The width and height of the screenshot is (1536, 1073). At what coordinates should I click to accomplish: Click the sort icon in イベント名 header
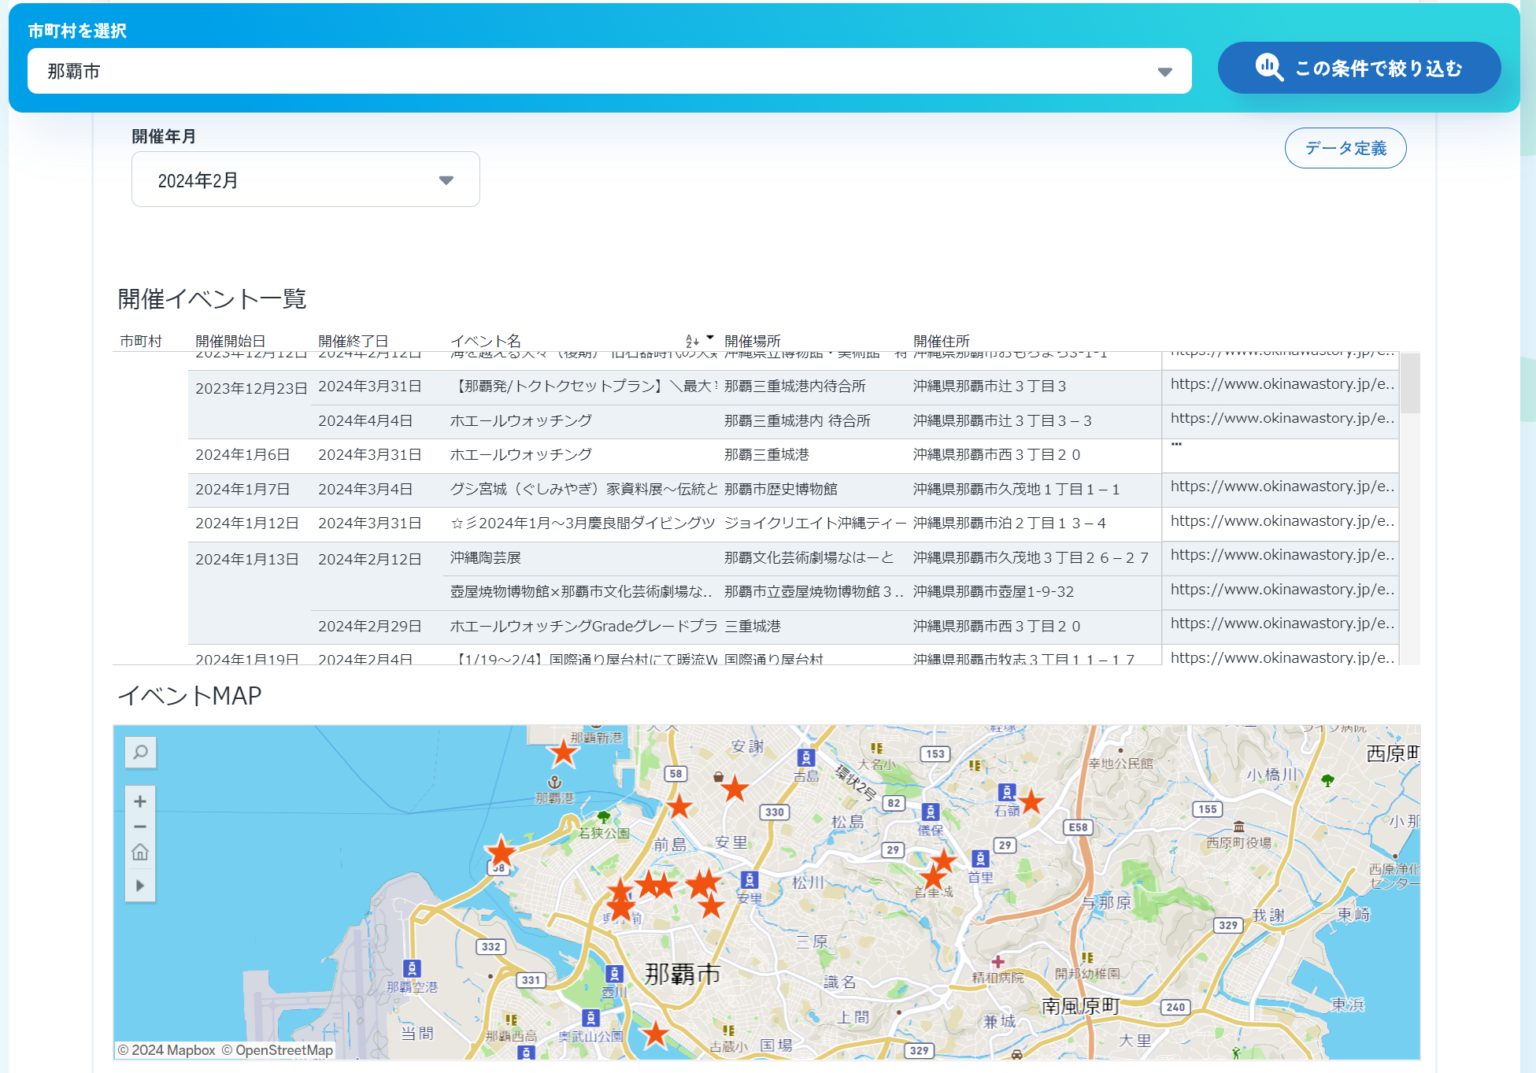tap(692, 341)
